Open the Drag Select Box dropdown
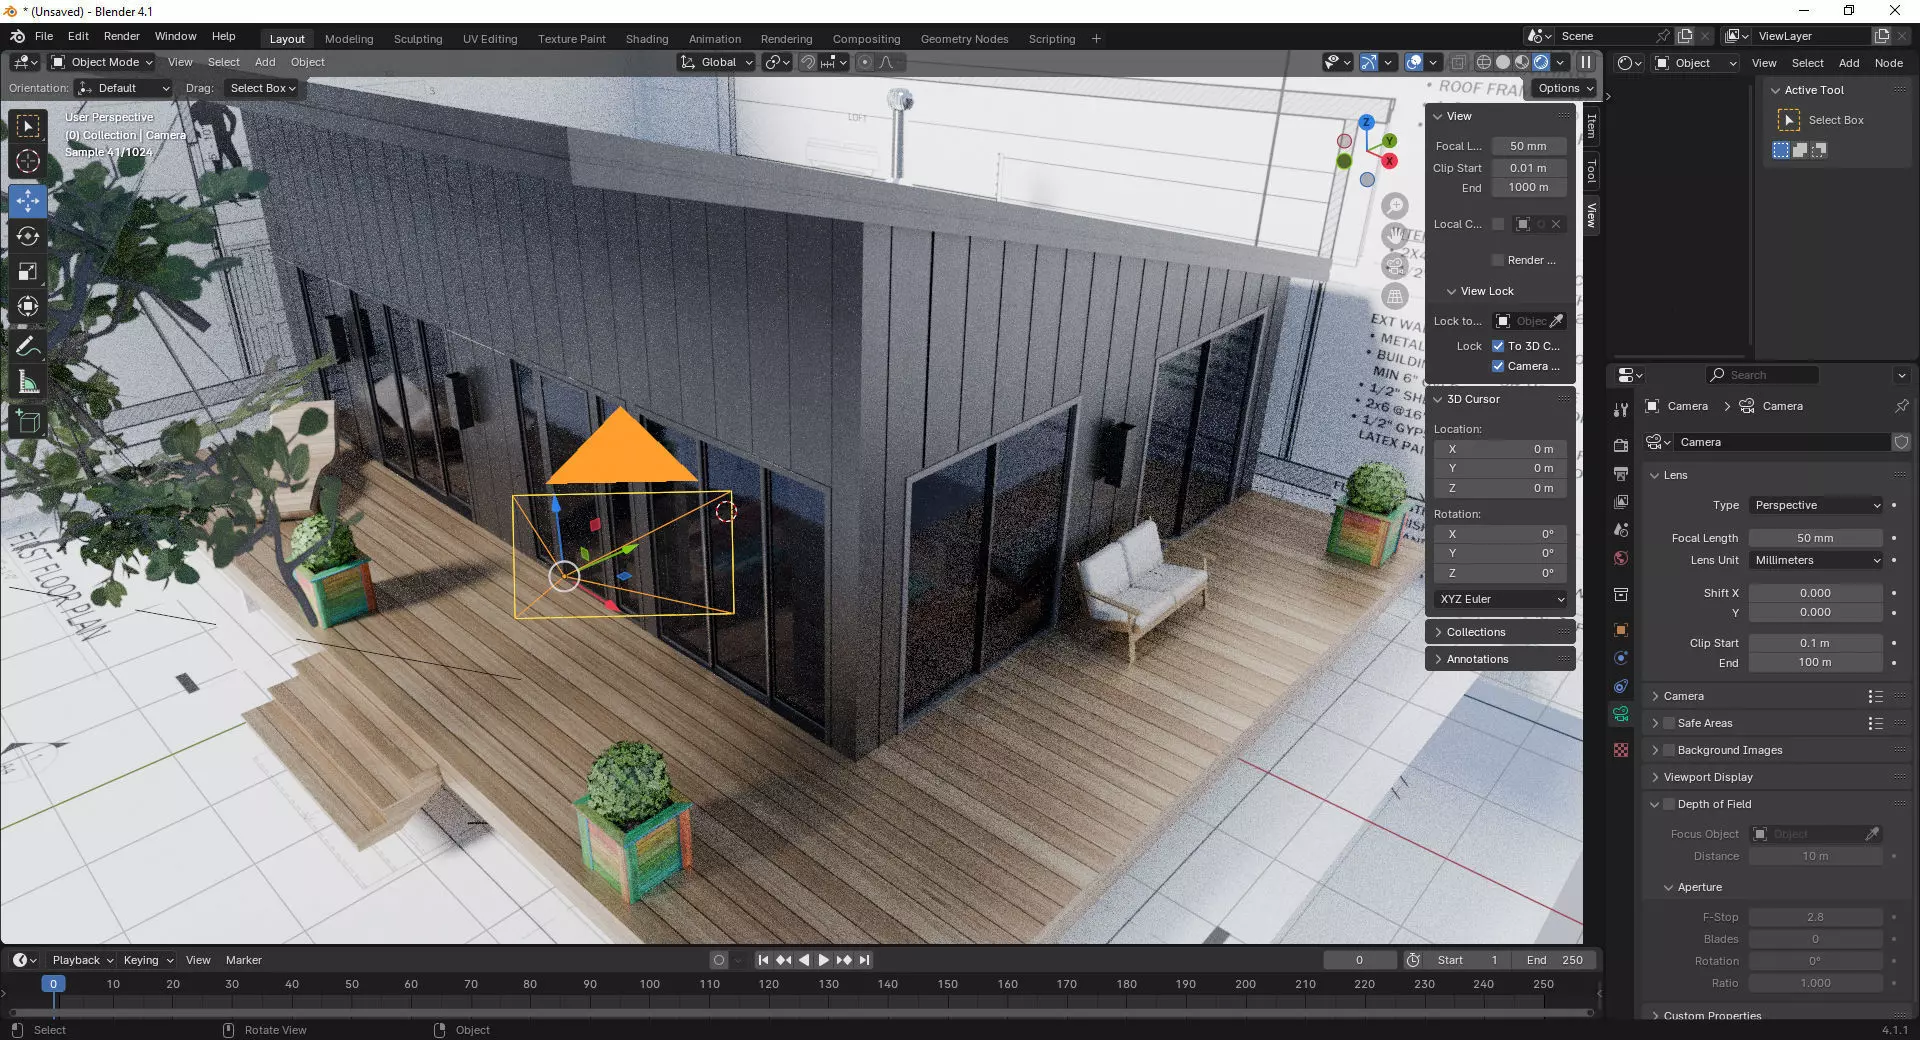Viewport: 1920px width, 1040px height. pos(262,88)
